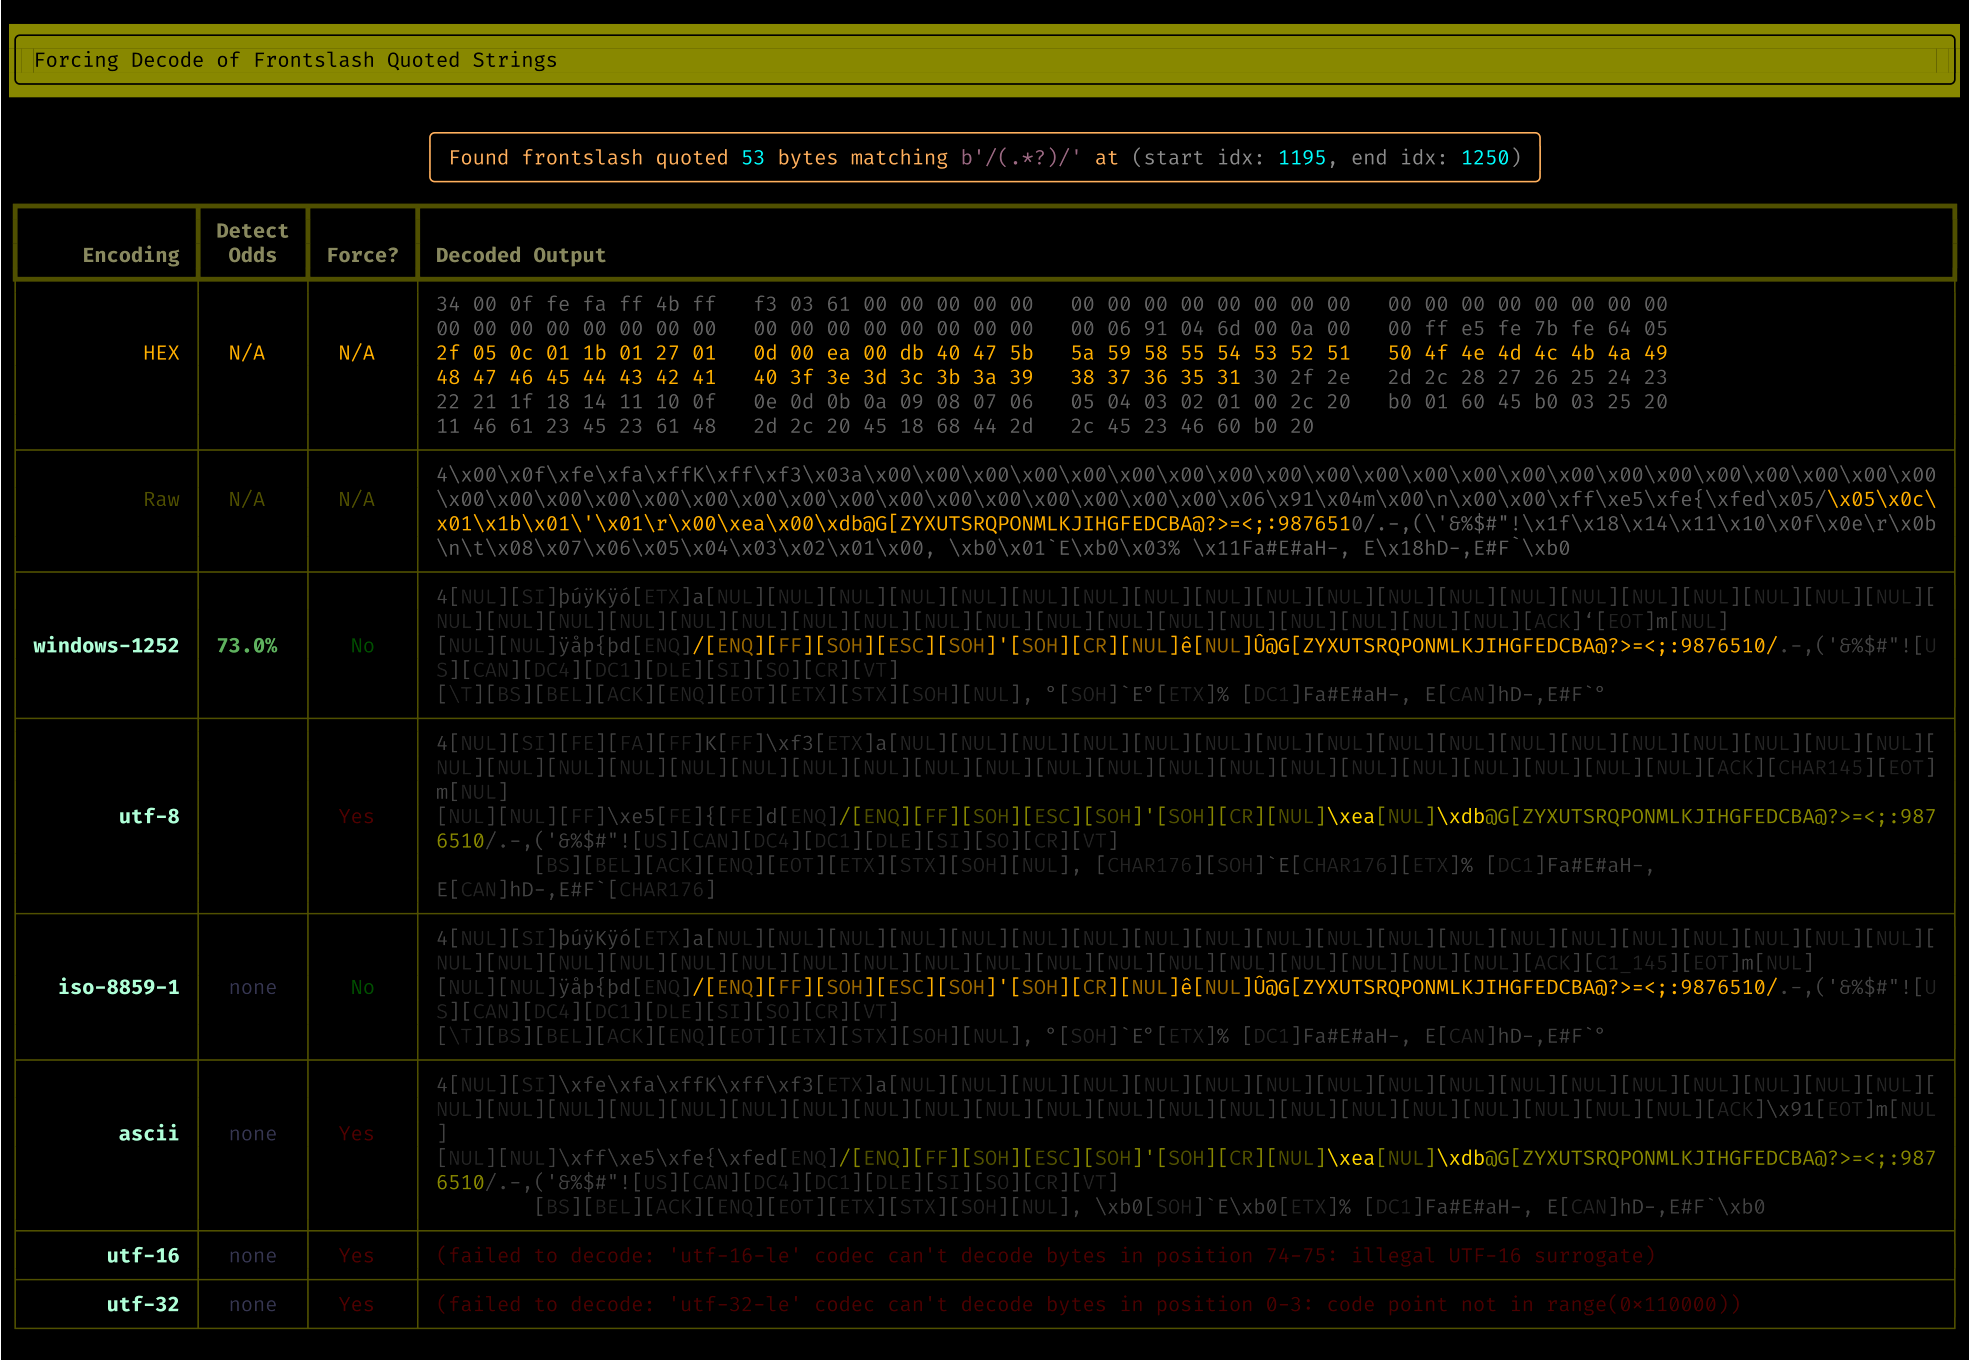The width and height of the screenshot is (1970, 1360).
Task: Click the utf-16 failed to decode message
Action: (1046, 1255)
